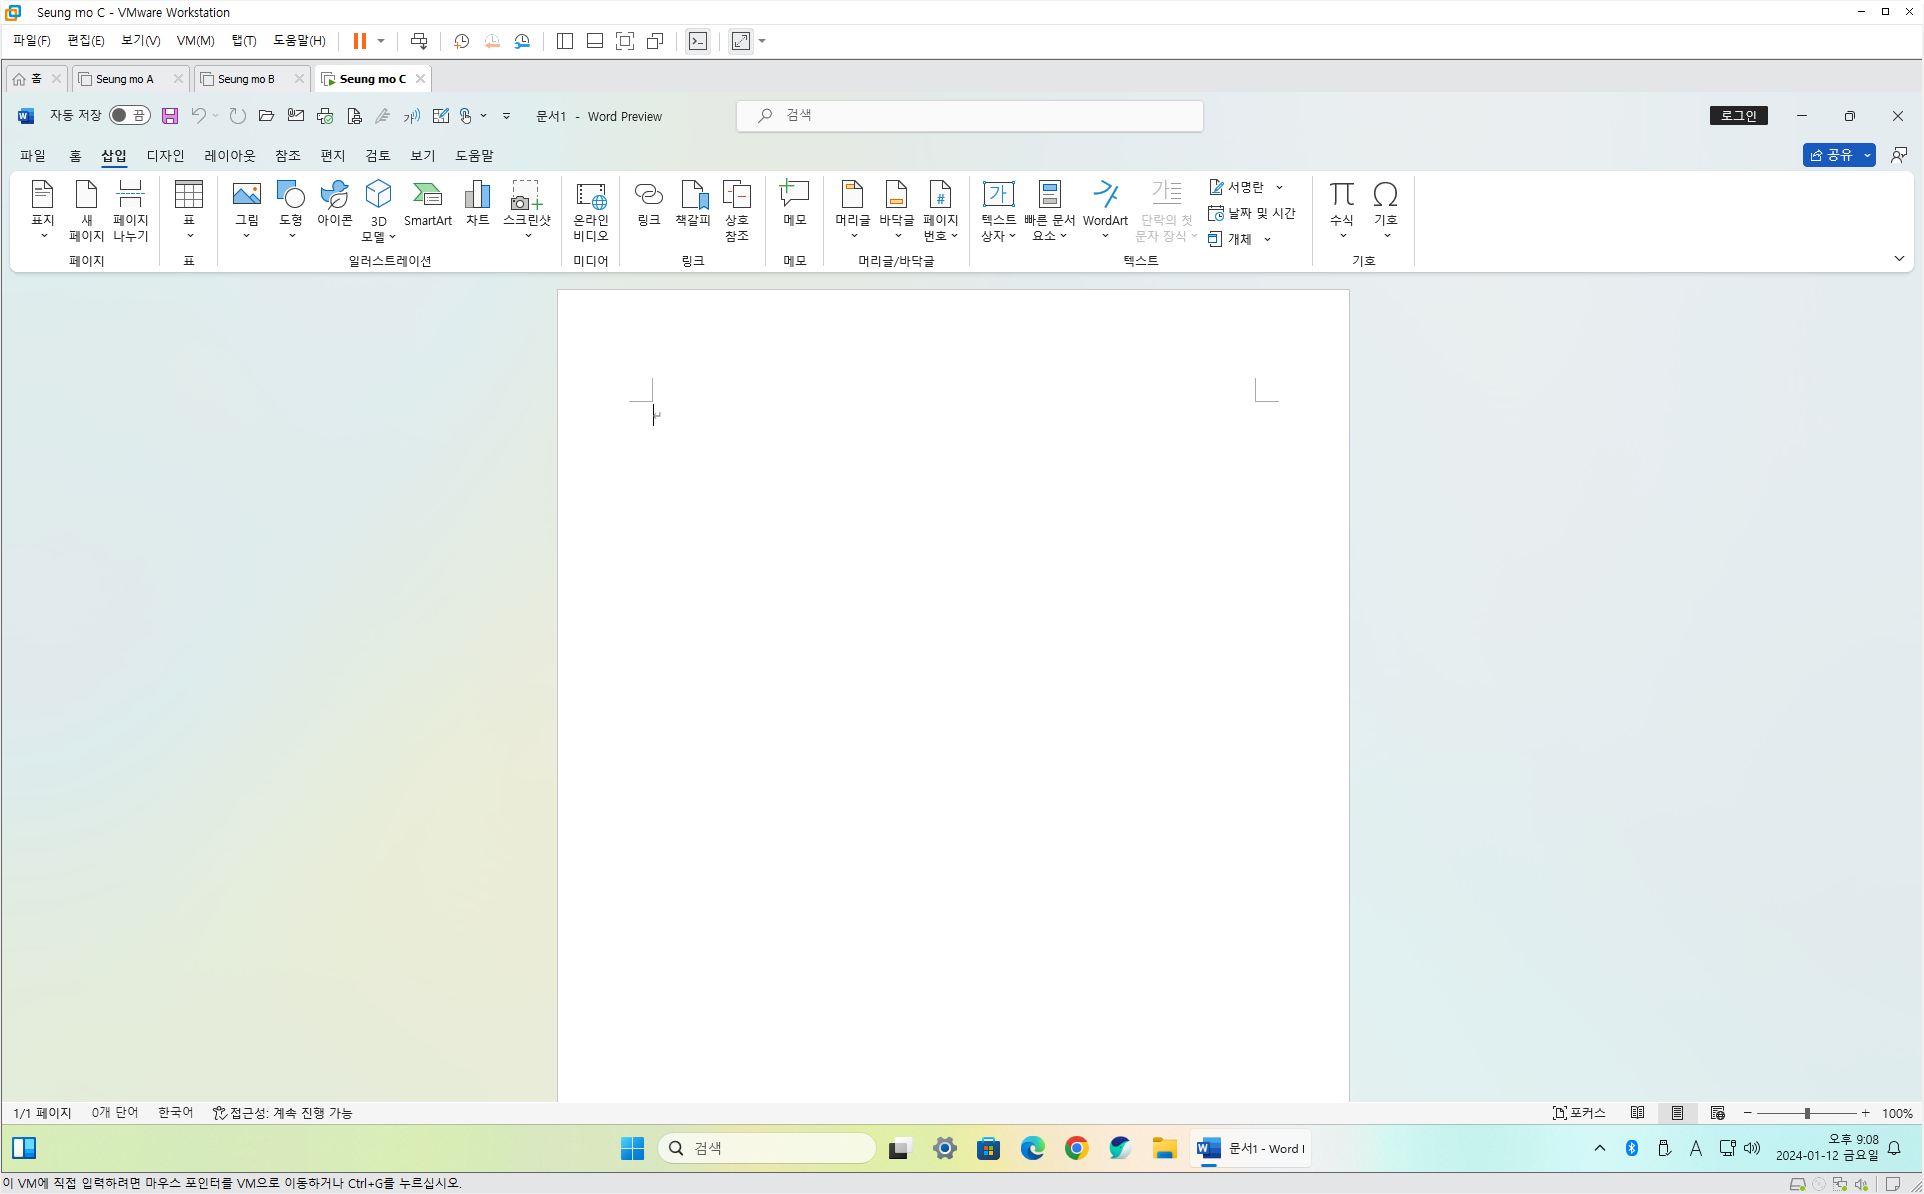Screen dimensions: 1924x1194
Task: Click the save icon in Quick Access toolbar
Action: point(170,116)
